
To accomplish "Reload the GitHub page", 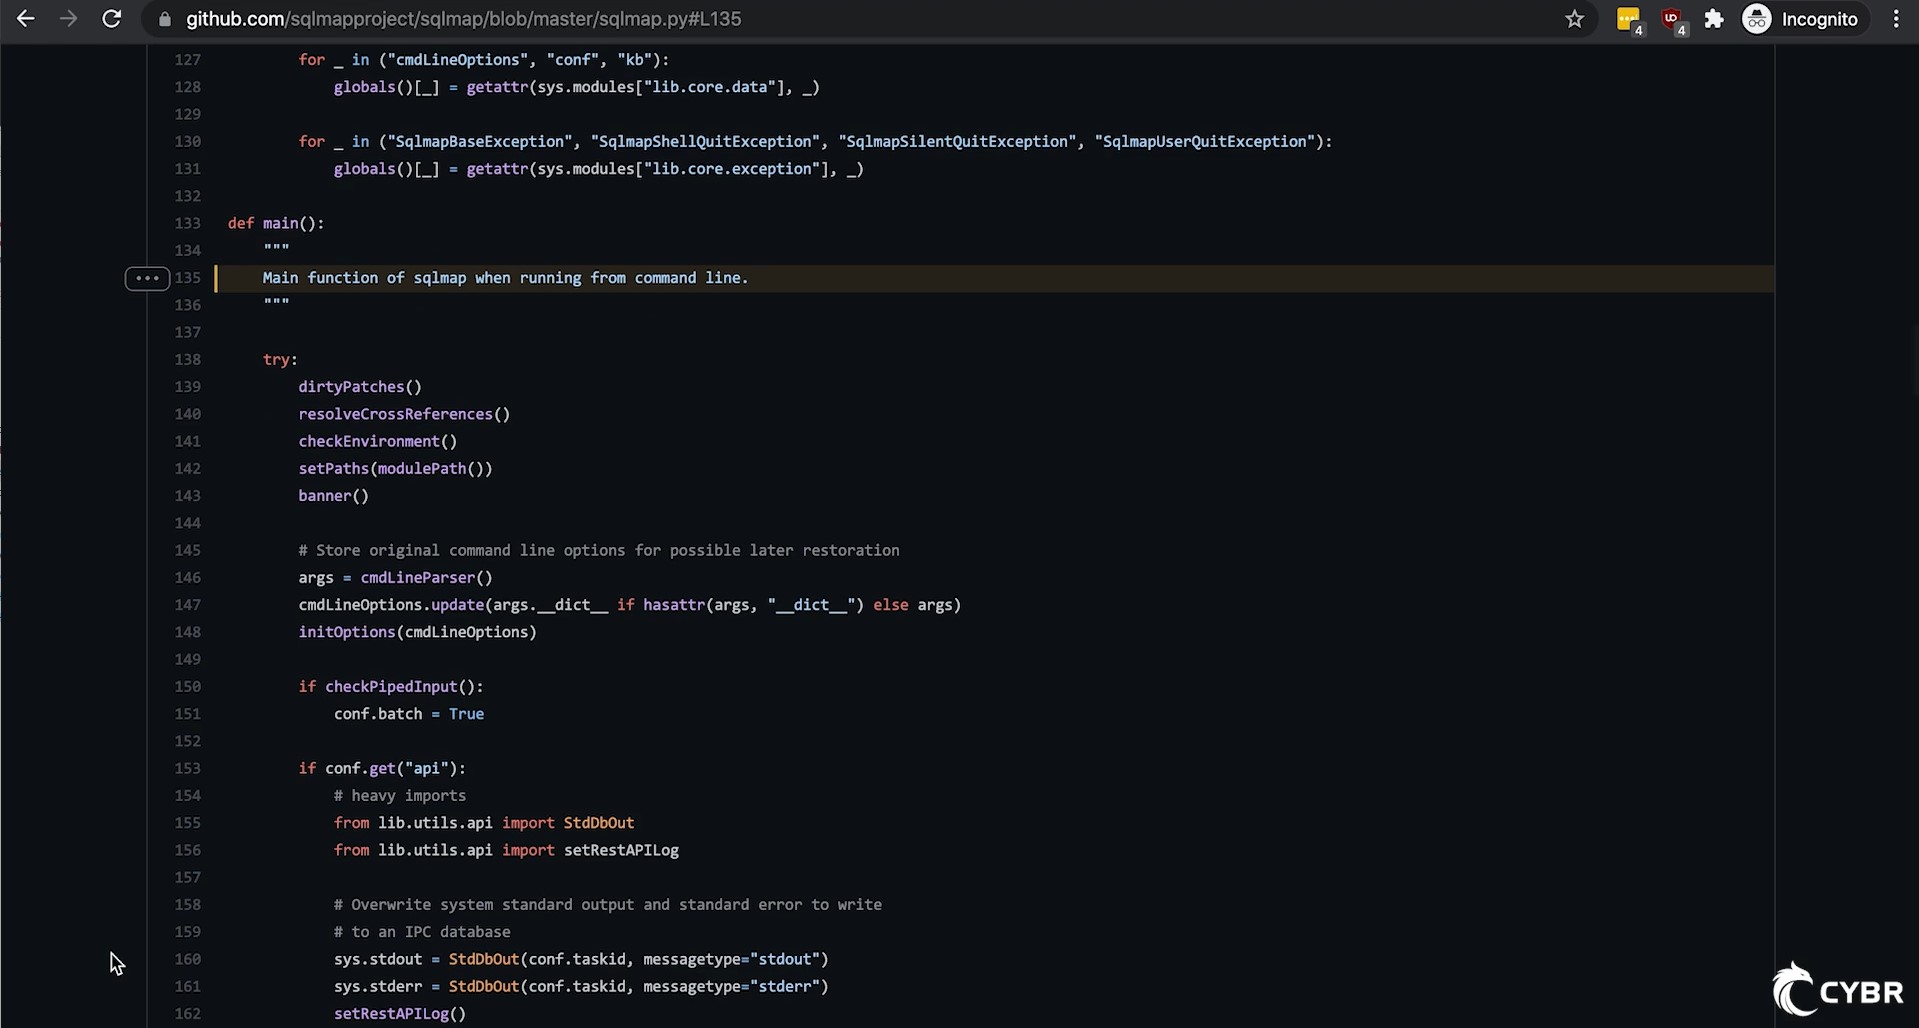I will tap(112, 19).
